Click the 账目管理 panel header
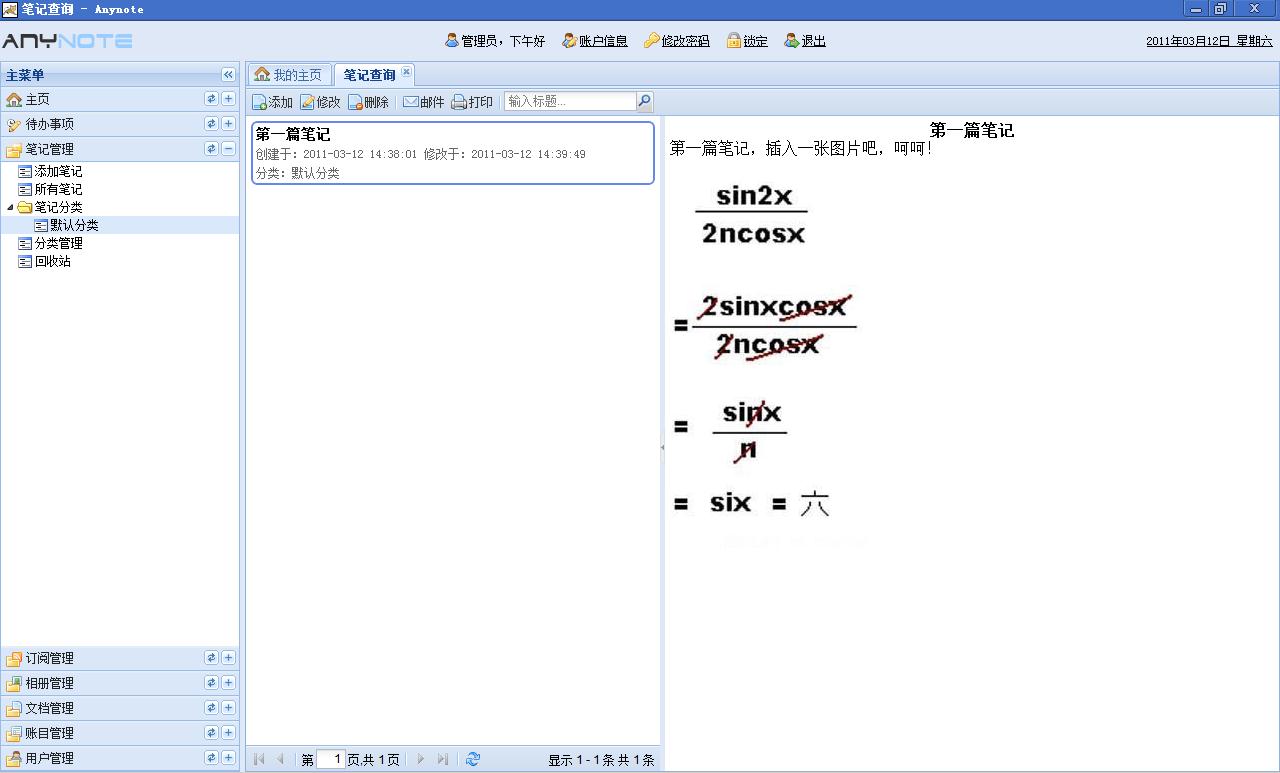Viewport: 1280px width, 773px height. click(120, 733)
